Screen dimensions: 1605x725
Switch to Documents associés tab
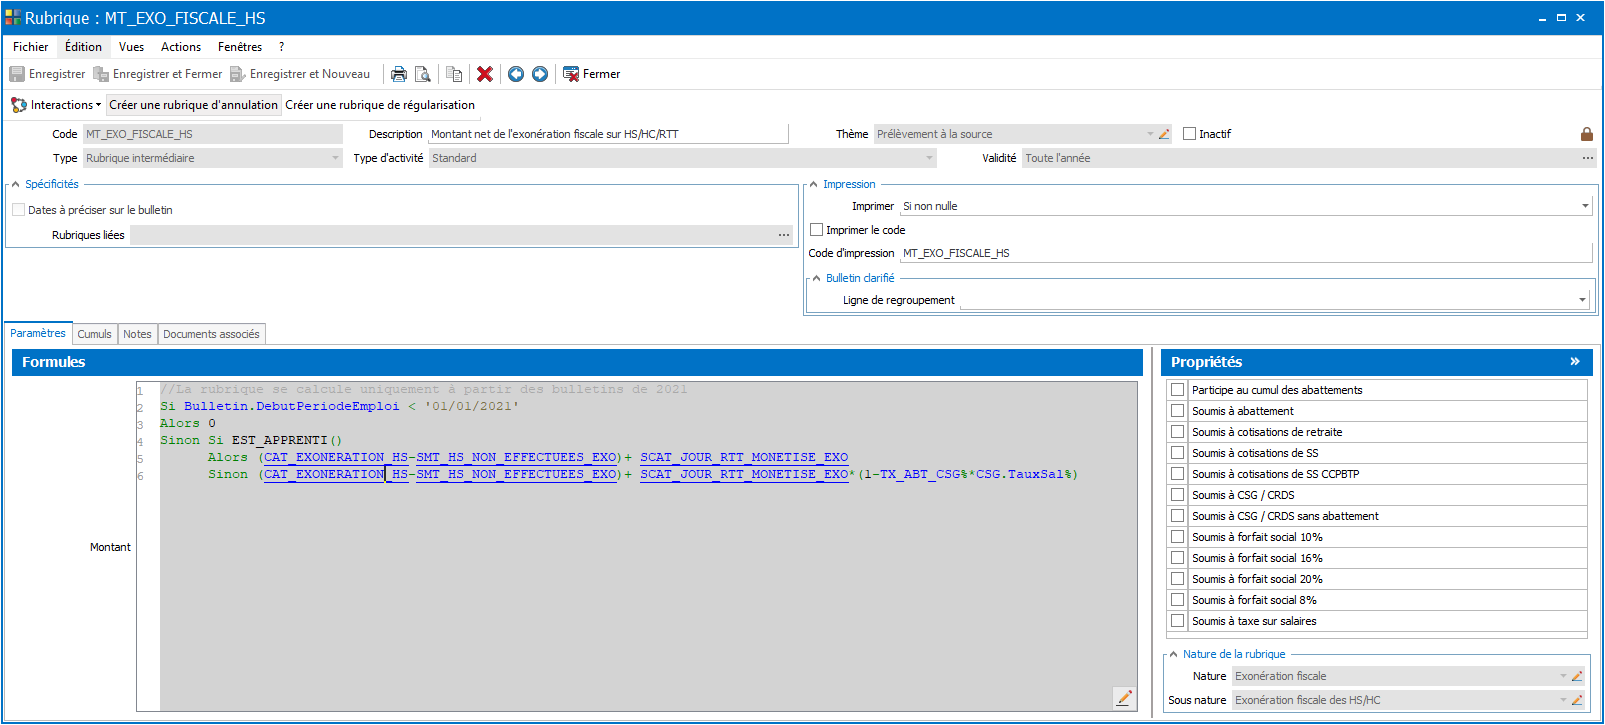[211, 334]
